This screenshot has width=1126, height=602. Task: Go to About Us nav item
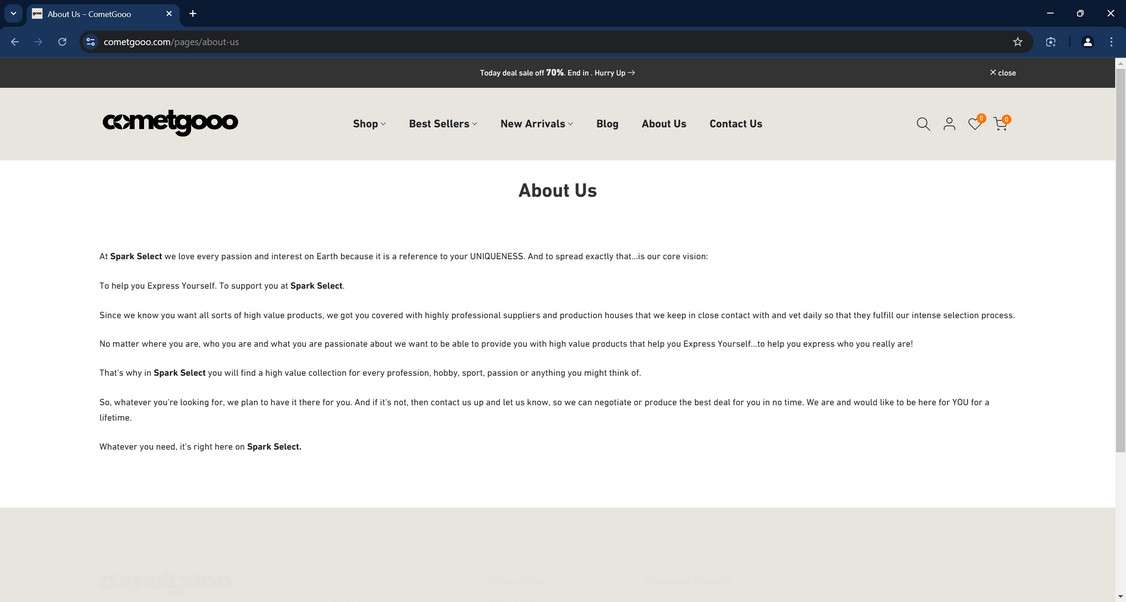[x=664, y=124]
